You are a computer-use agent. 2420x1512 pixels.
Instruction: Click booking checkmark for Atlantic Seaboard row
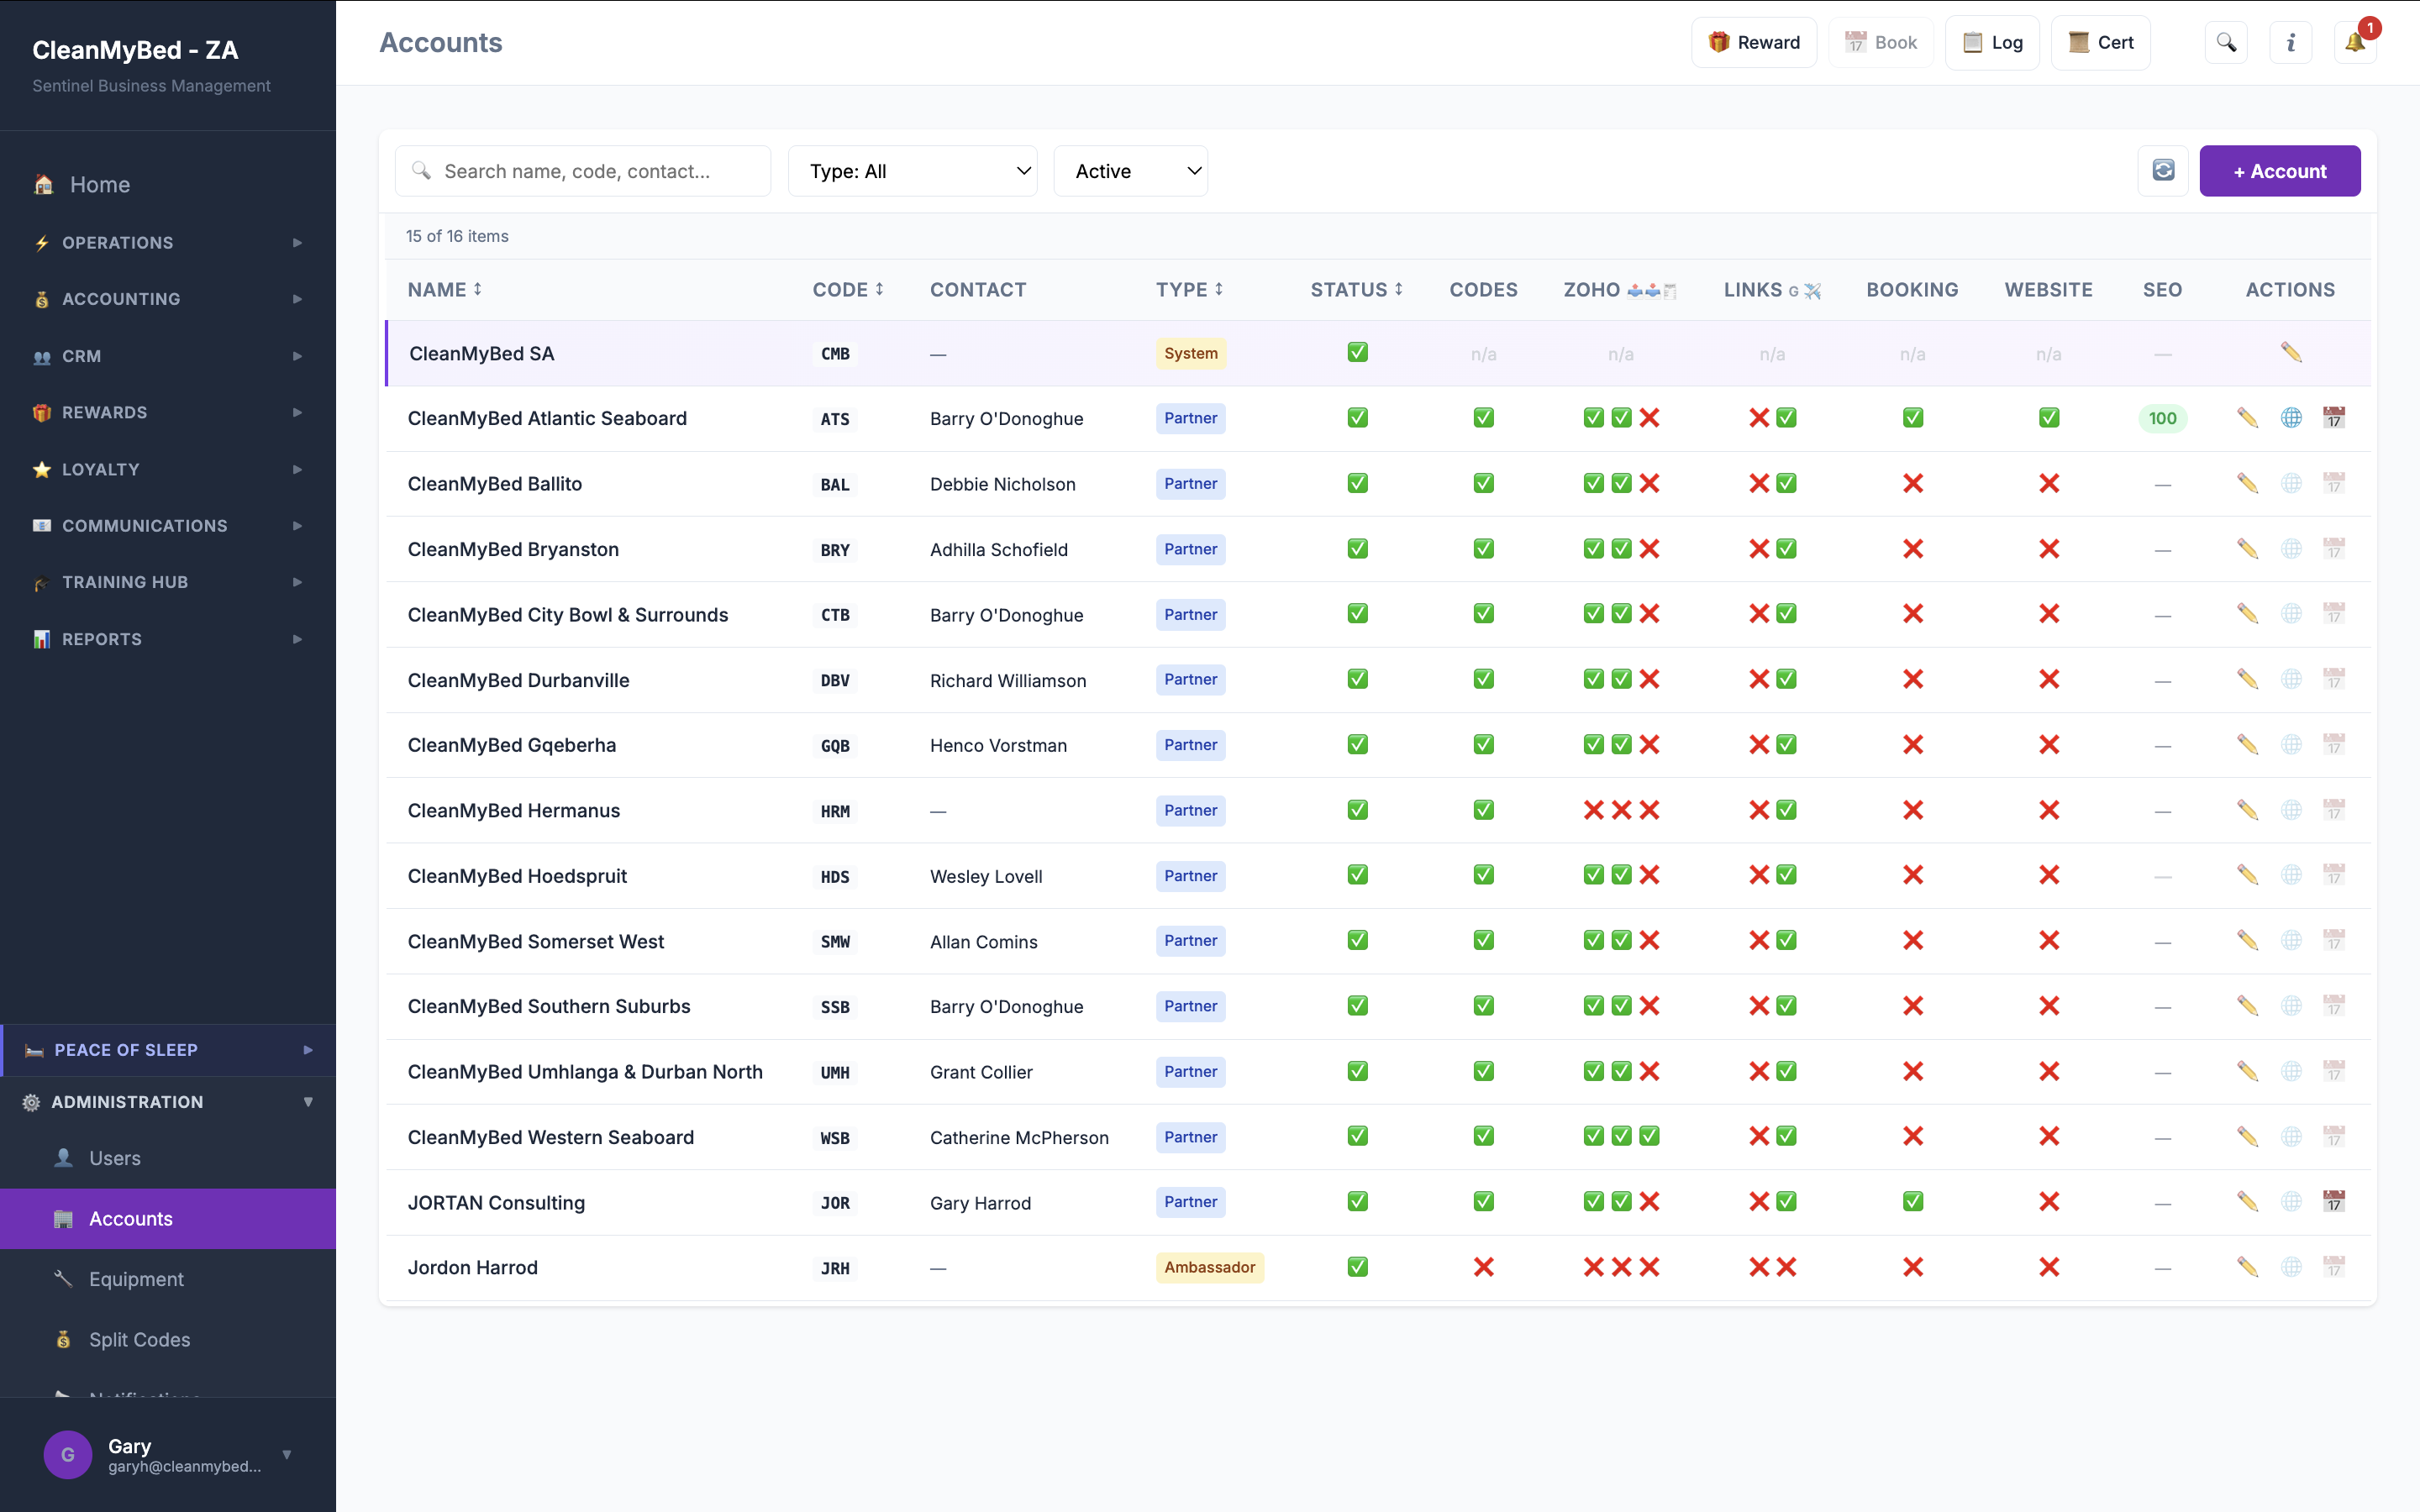[1912, 418]
